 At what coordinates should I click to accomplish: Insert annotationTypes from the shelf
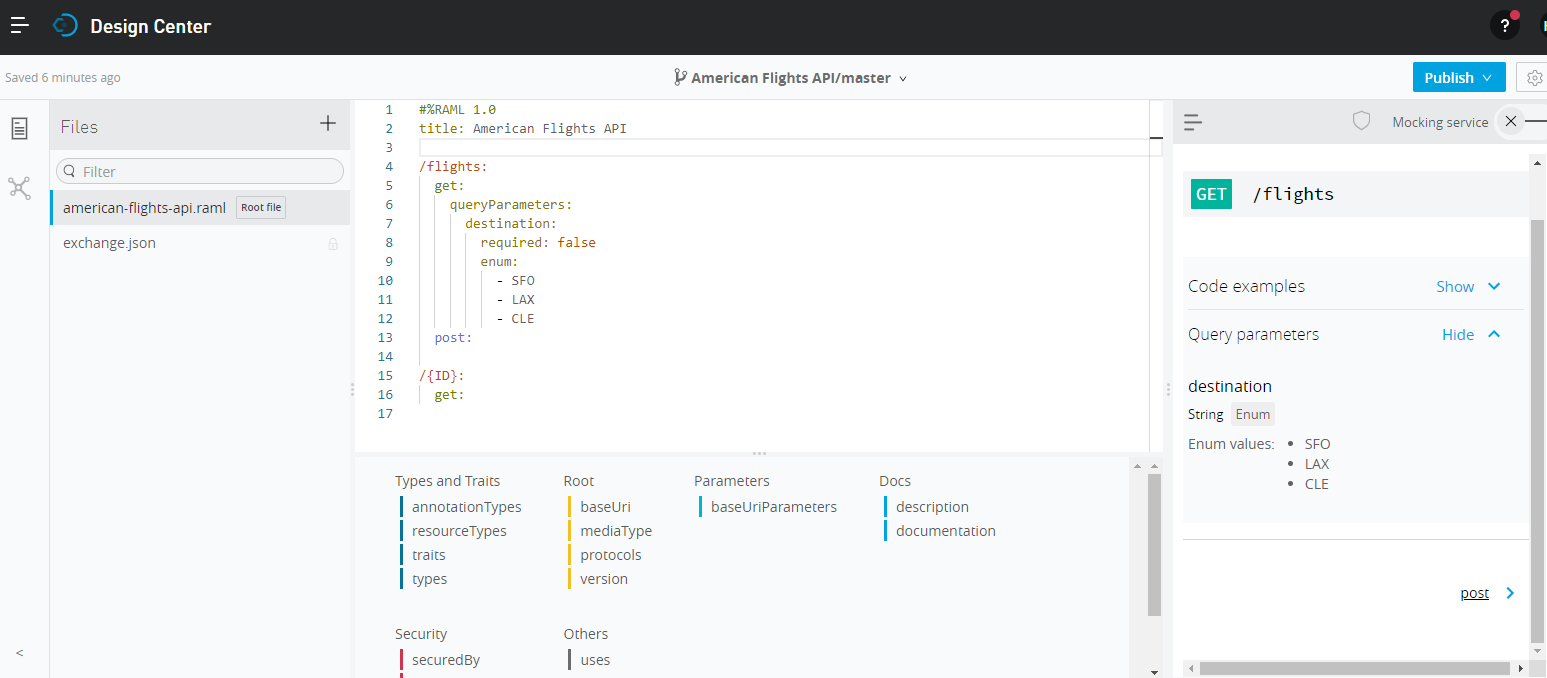pos(466,507)
